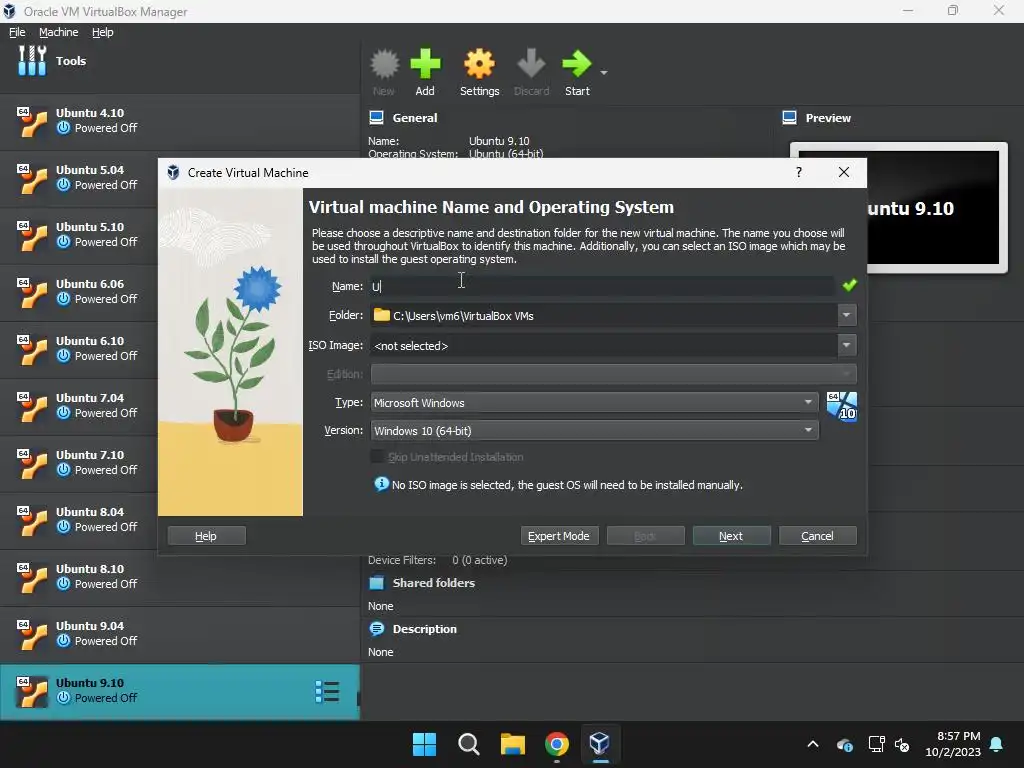Open Settings from the toolbar
The height and width of the screenshot is (768, 1024).
click(x=479, y=72)
